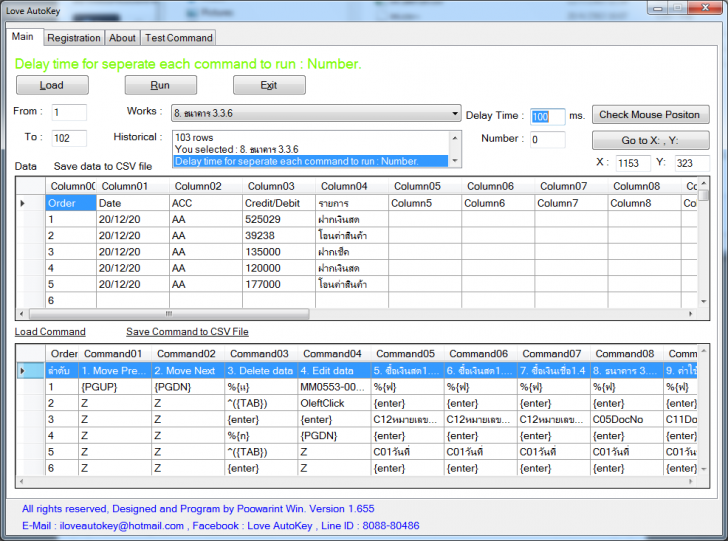Screen dimensions: 728x541
Task: Click Check Mouse Position button
Action: click(651, 114)
